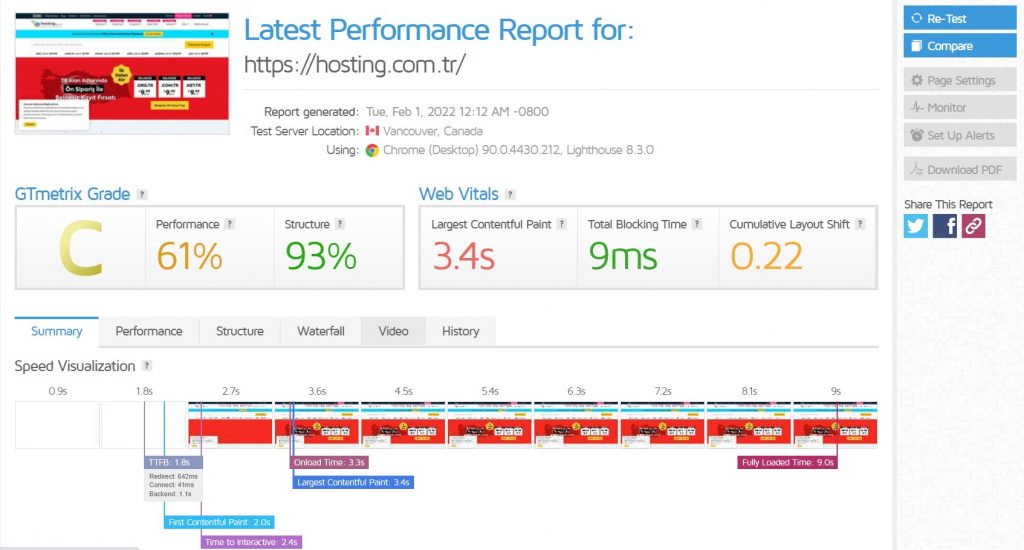Click the 3.4s LCP value

[x=464, y=256]
